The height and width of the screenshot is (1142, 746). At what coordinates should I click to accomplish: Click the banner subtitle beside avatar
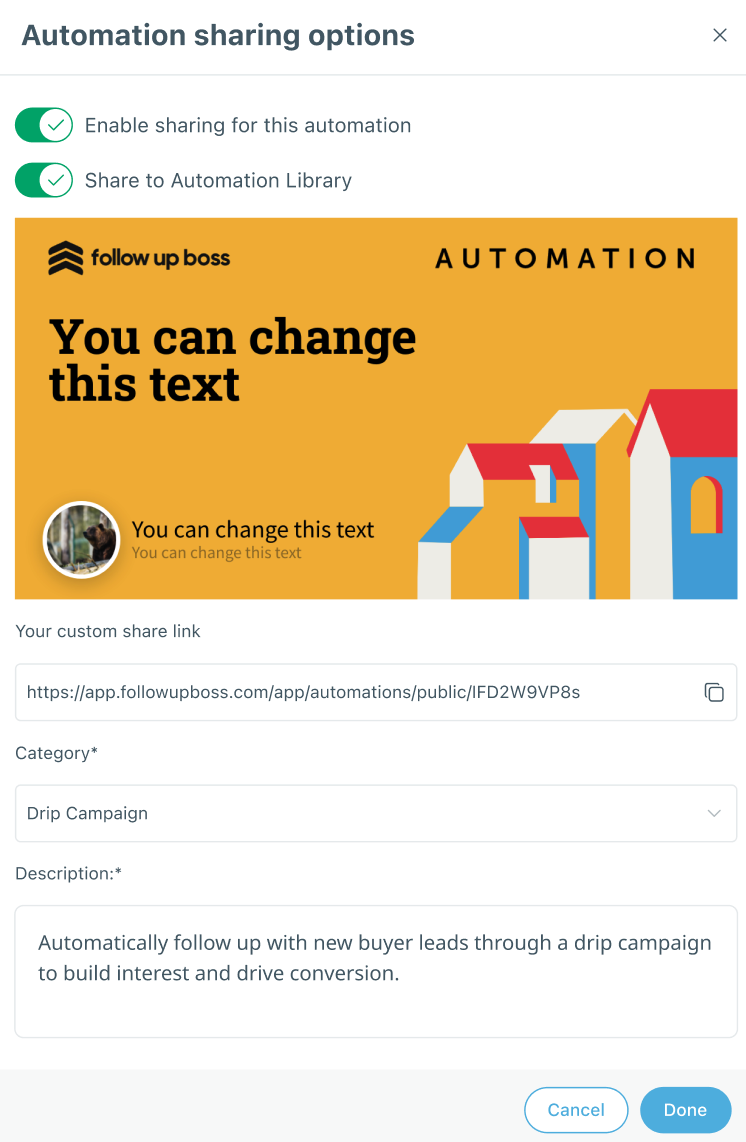coord(253,530)
